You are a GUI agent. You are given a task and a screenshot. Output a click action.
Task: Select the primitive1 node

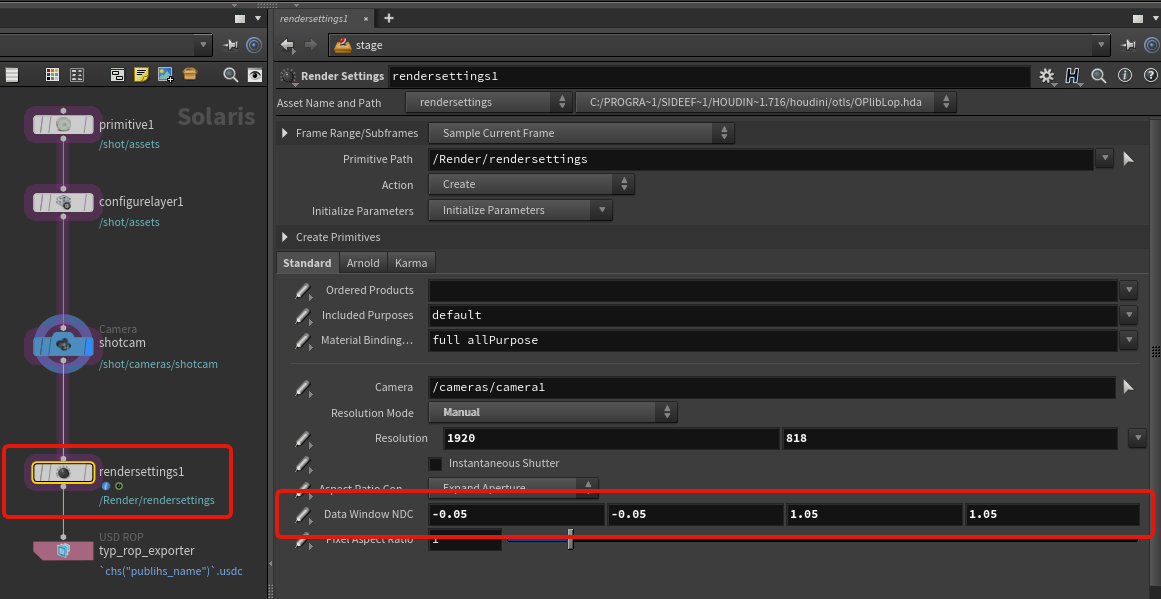click(x=64, y=124)
